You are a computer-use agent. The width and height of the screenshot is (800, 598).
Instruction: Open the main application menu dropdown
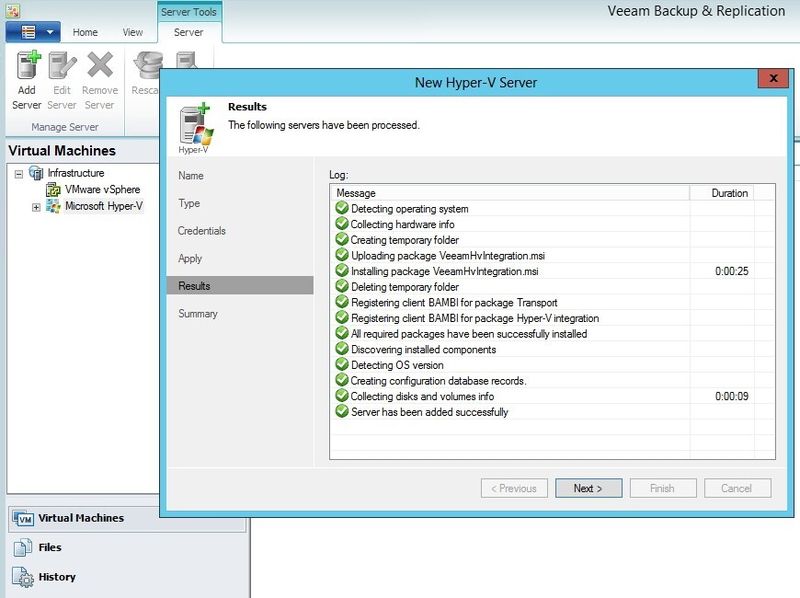(x=30, y=32)
